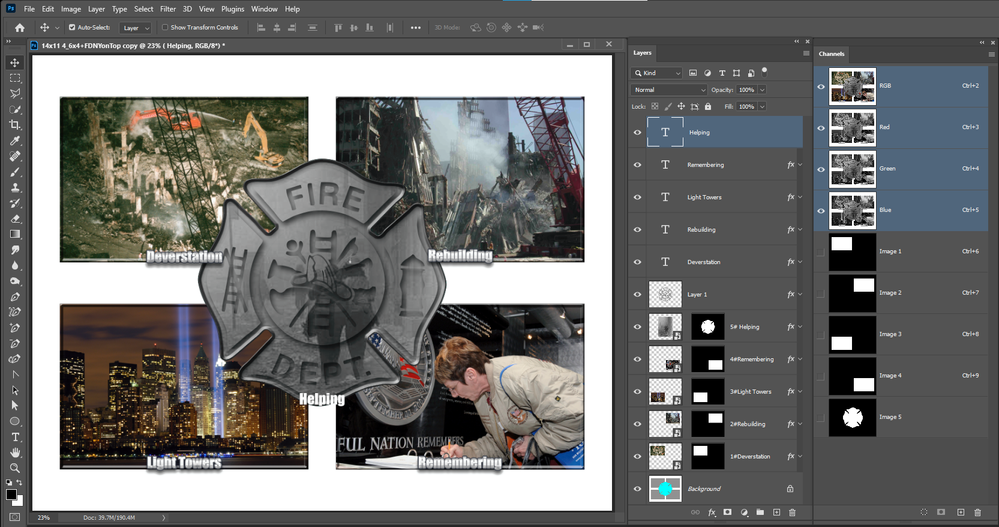Open the Opacity slider dropdown arrow

[x=762, y=90]
